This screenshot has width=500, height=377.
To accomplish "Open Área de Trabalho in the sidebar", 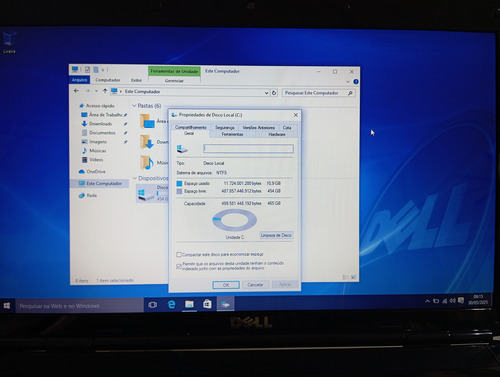I will 104,115.
